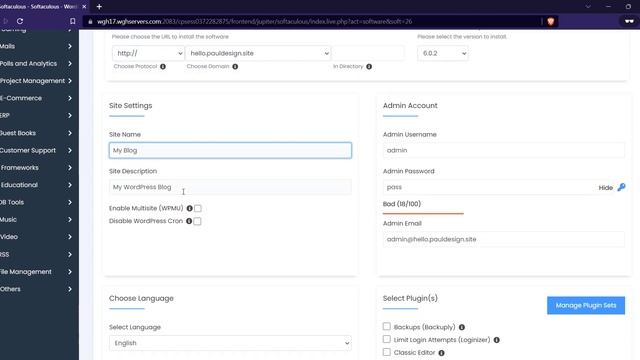The height and width of the screenshot is (360, 640).
Task: Click the browser address bar URL
Action: tap(254, 22)
